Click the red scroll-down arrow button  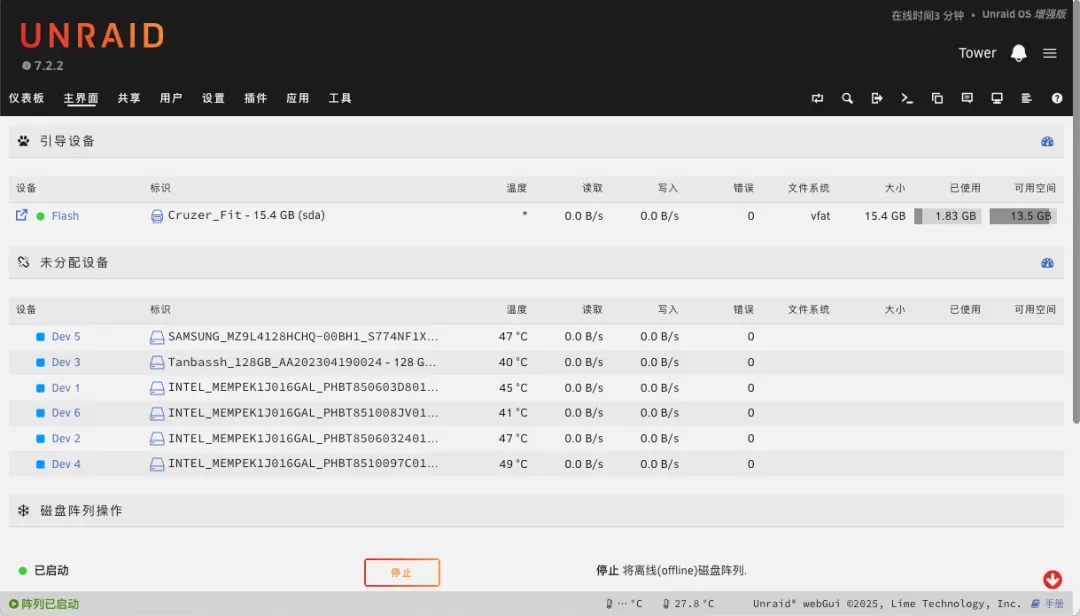[x=1052, y=579]
